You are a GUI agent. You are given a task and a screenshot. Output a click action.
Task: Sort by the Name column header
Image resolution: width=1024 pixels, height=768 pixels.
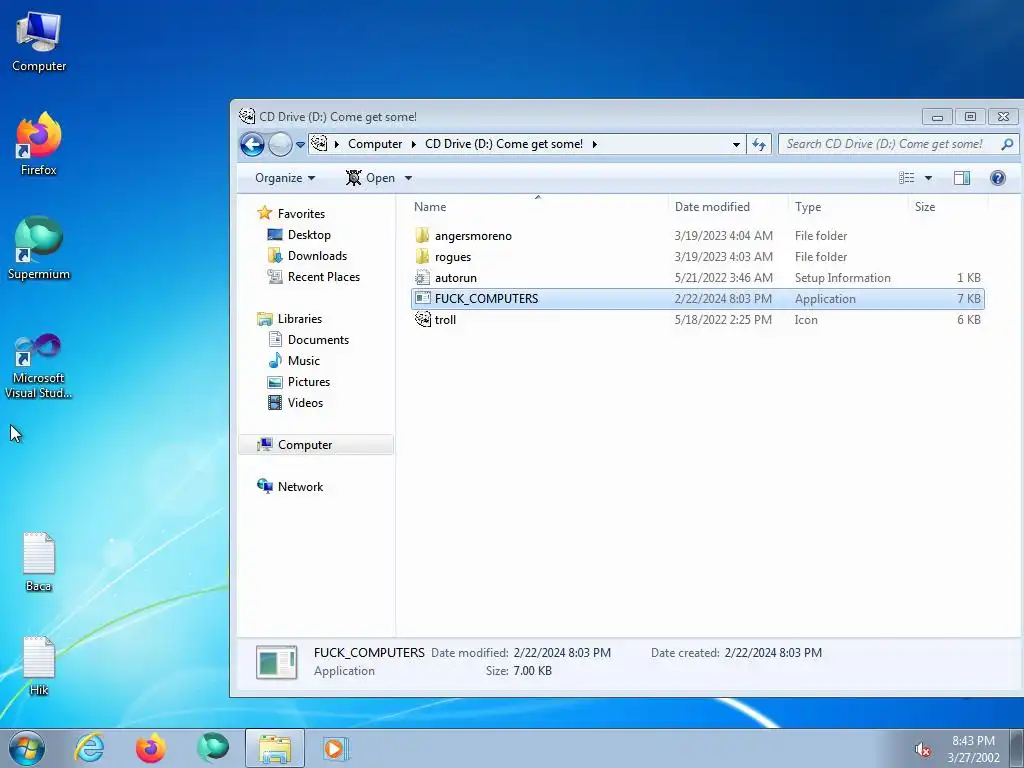[539, 206]
